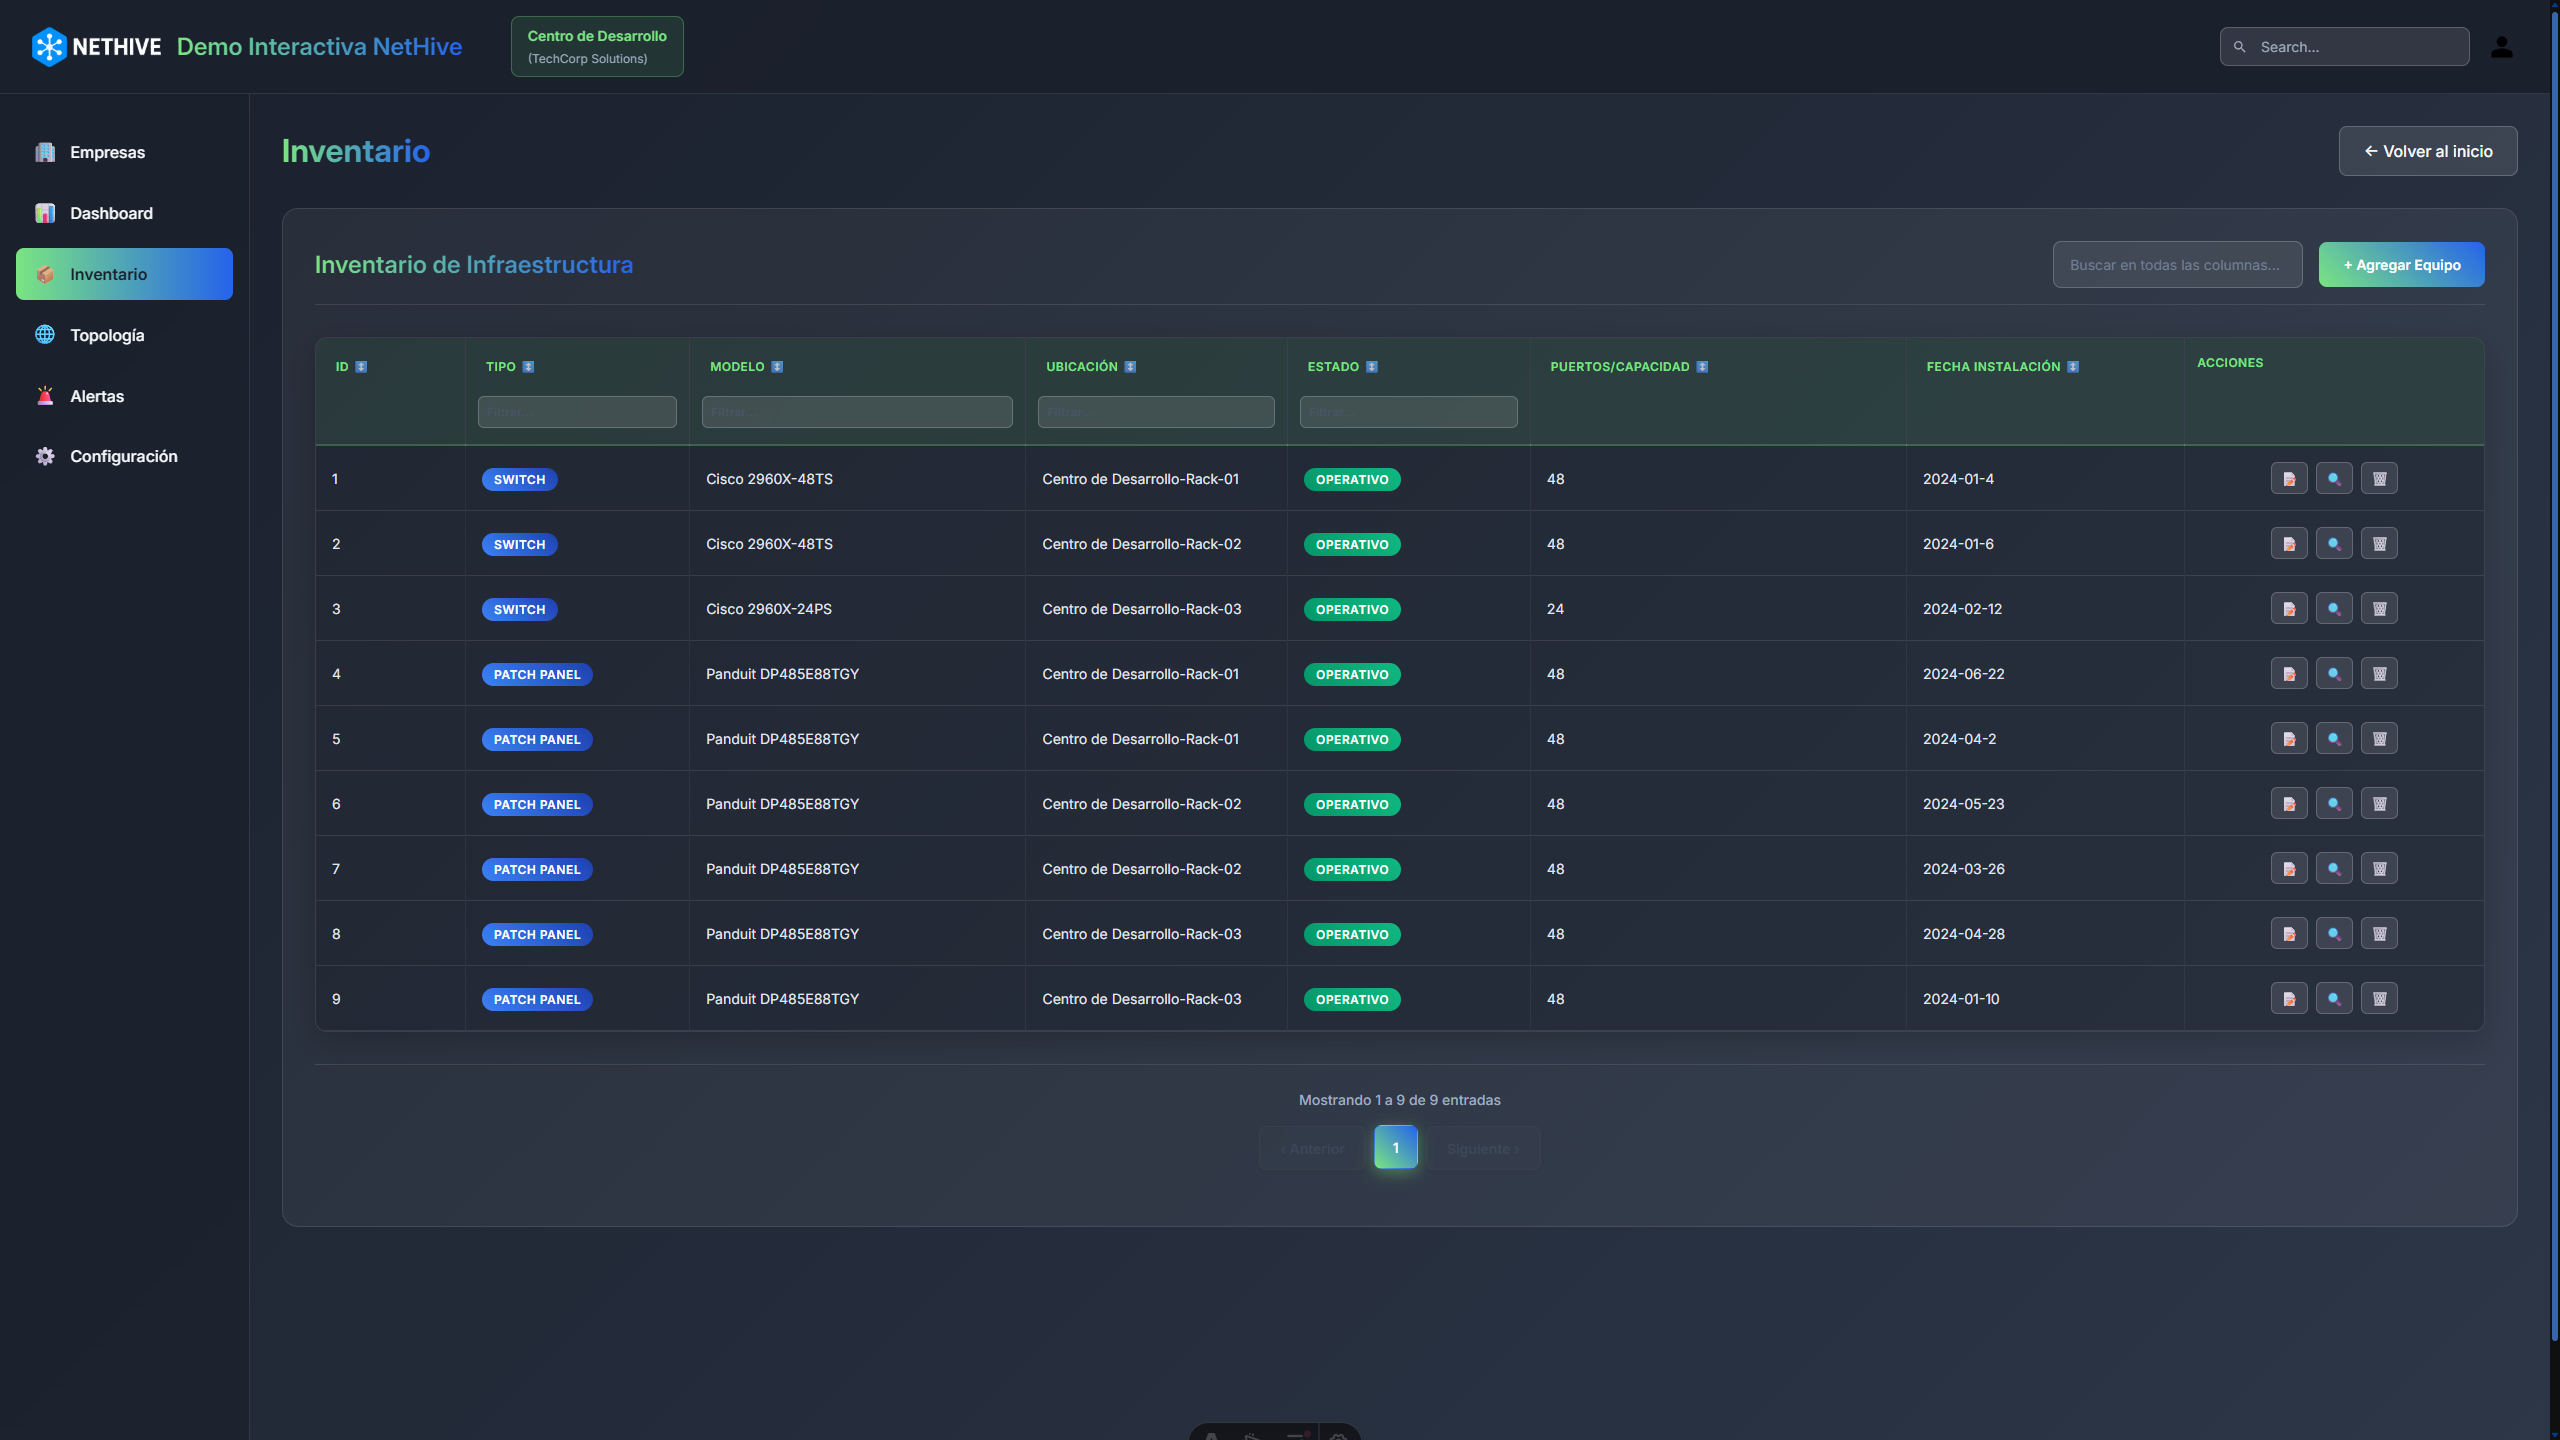Image resolution: width=2560 pixels, height=1440 pixels.
Task: Click Volver al inicio button
Action: (x=2427, y=151)
